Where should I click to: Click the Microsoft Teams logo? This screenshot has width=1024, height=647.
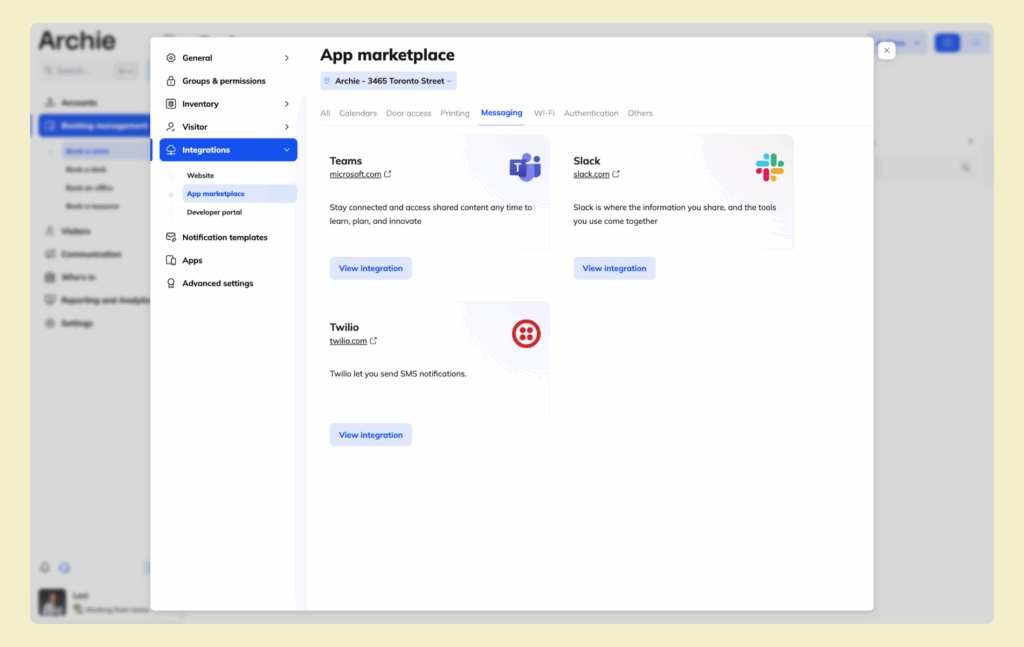click(525, 167)
